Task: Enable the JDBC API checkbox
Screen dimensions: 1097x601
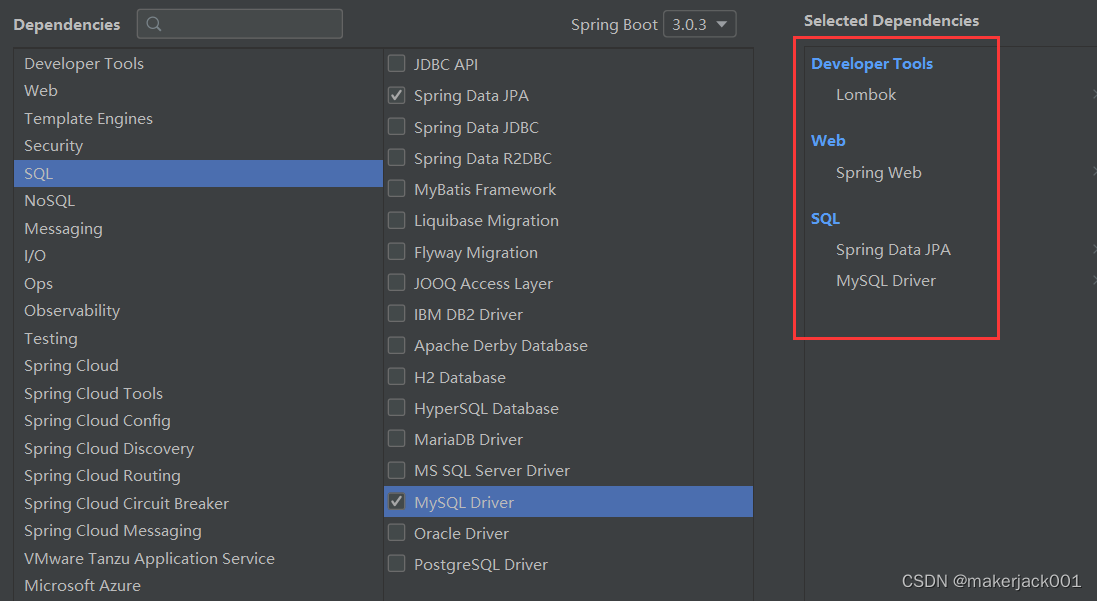Action: click(397, 64)
